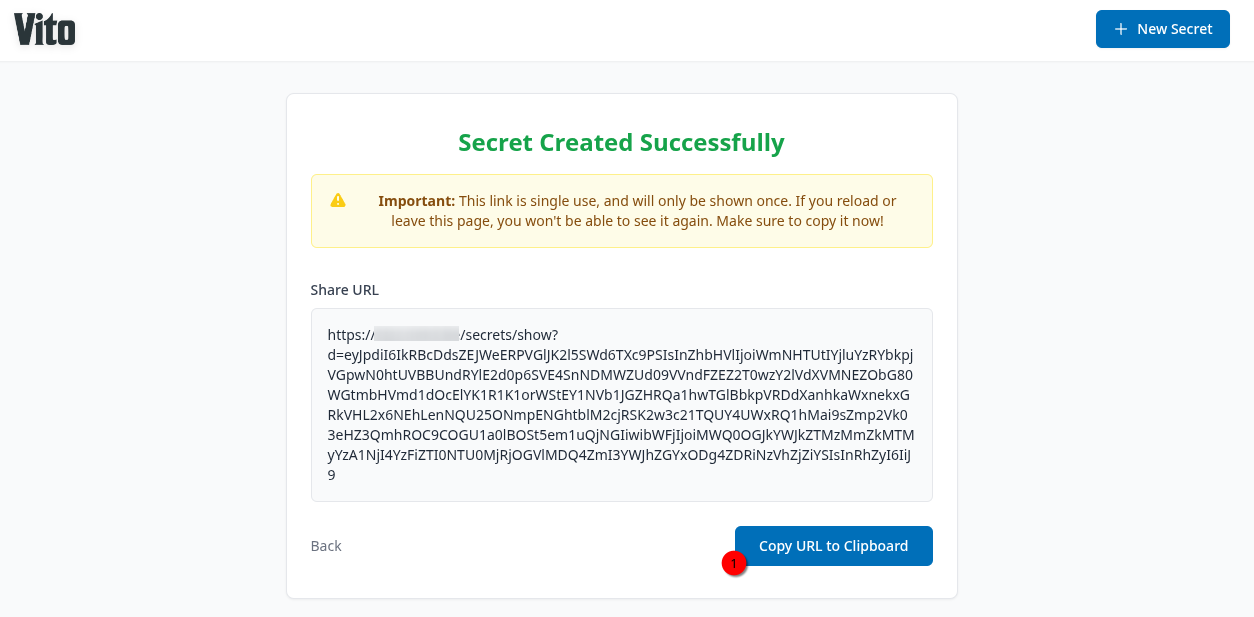Create a New Secret from header button
The width and height of the screenshot is (1254, 617).
pyautogui.click(x=1163, y=29)
